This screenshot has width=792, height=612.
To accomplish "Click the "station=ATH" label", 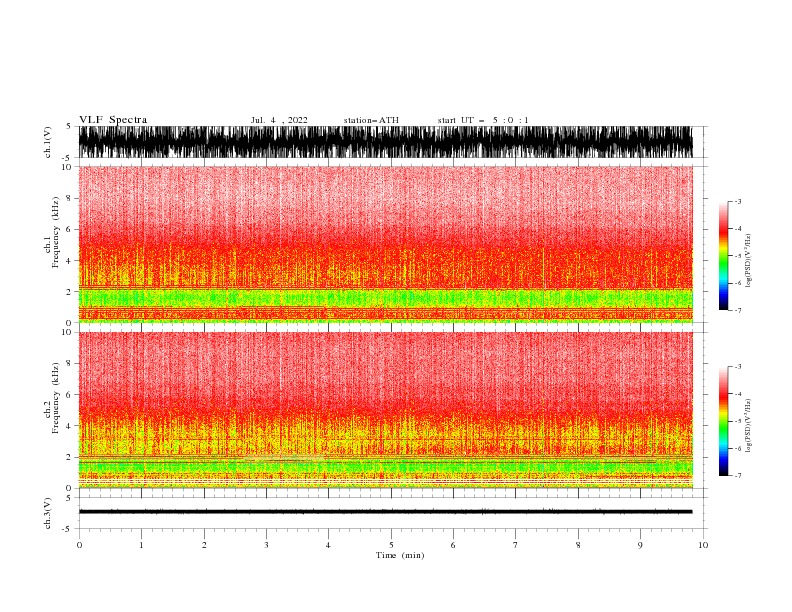I will point(371,120).
